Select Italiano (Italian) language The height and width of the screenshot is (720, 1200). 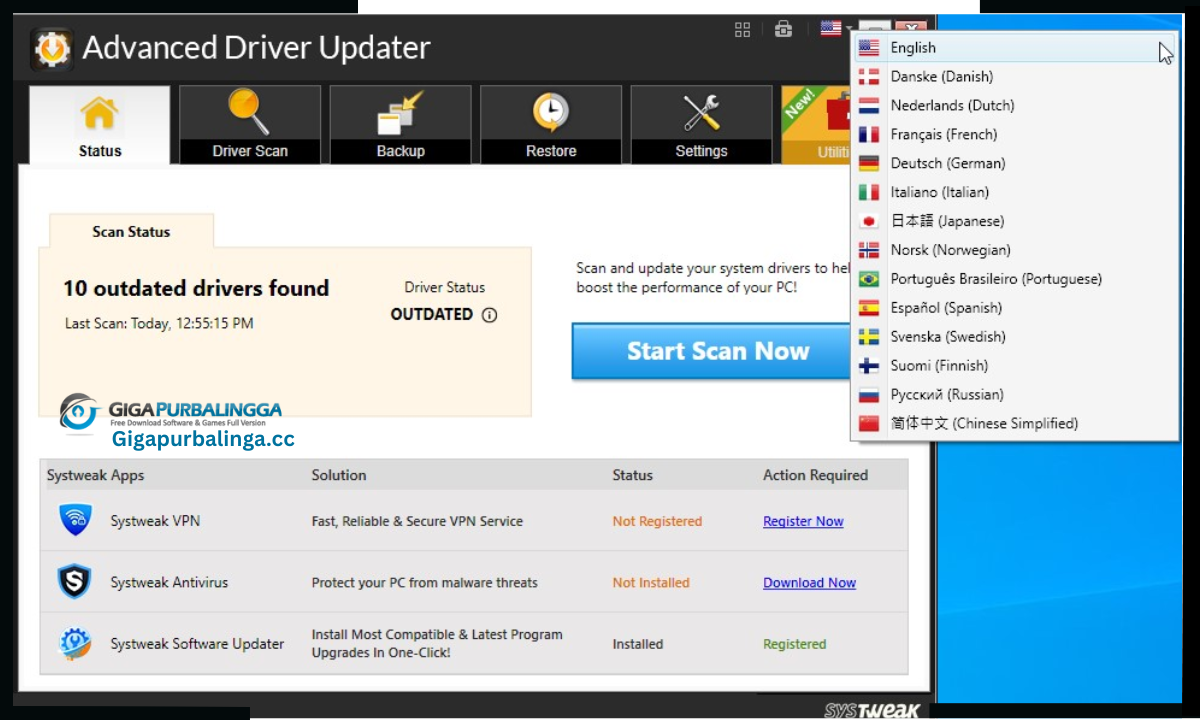[x=1015, y=192]
